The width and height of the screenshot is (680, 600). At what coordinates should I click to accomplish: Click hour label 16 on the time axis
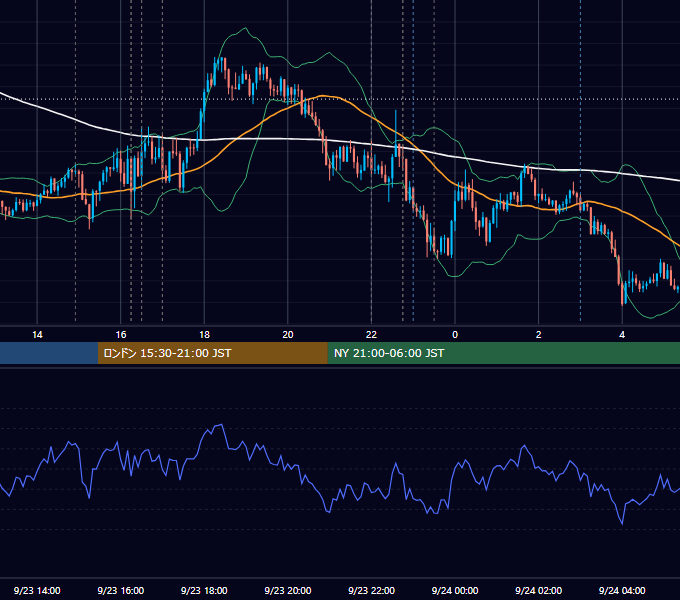pos(121,335)
